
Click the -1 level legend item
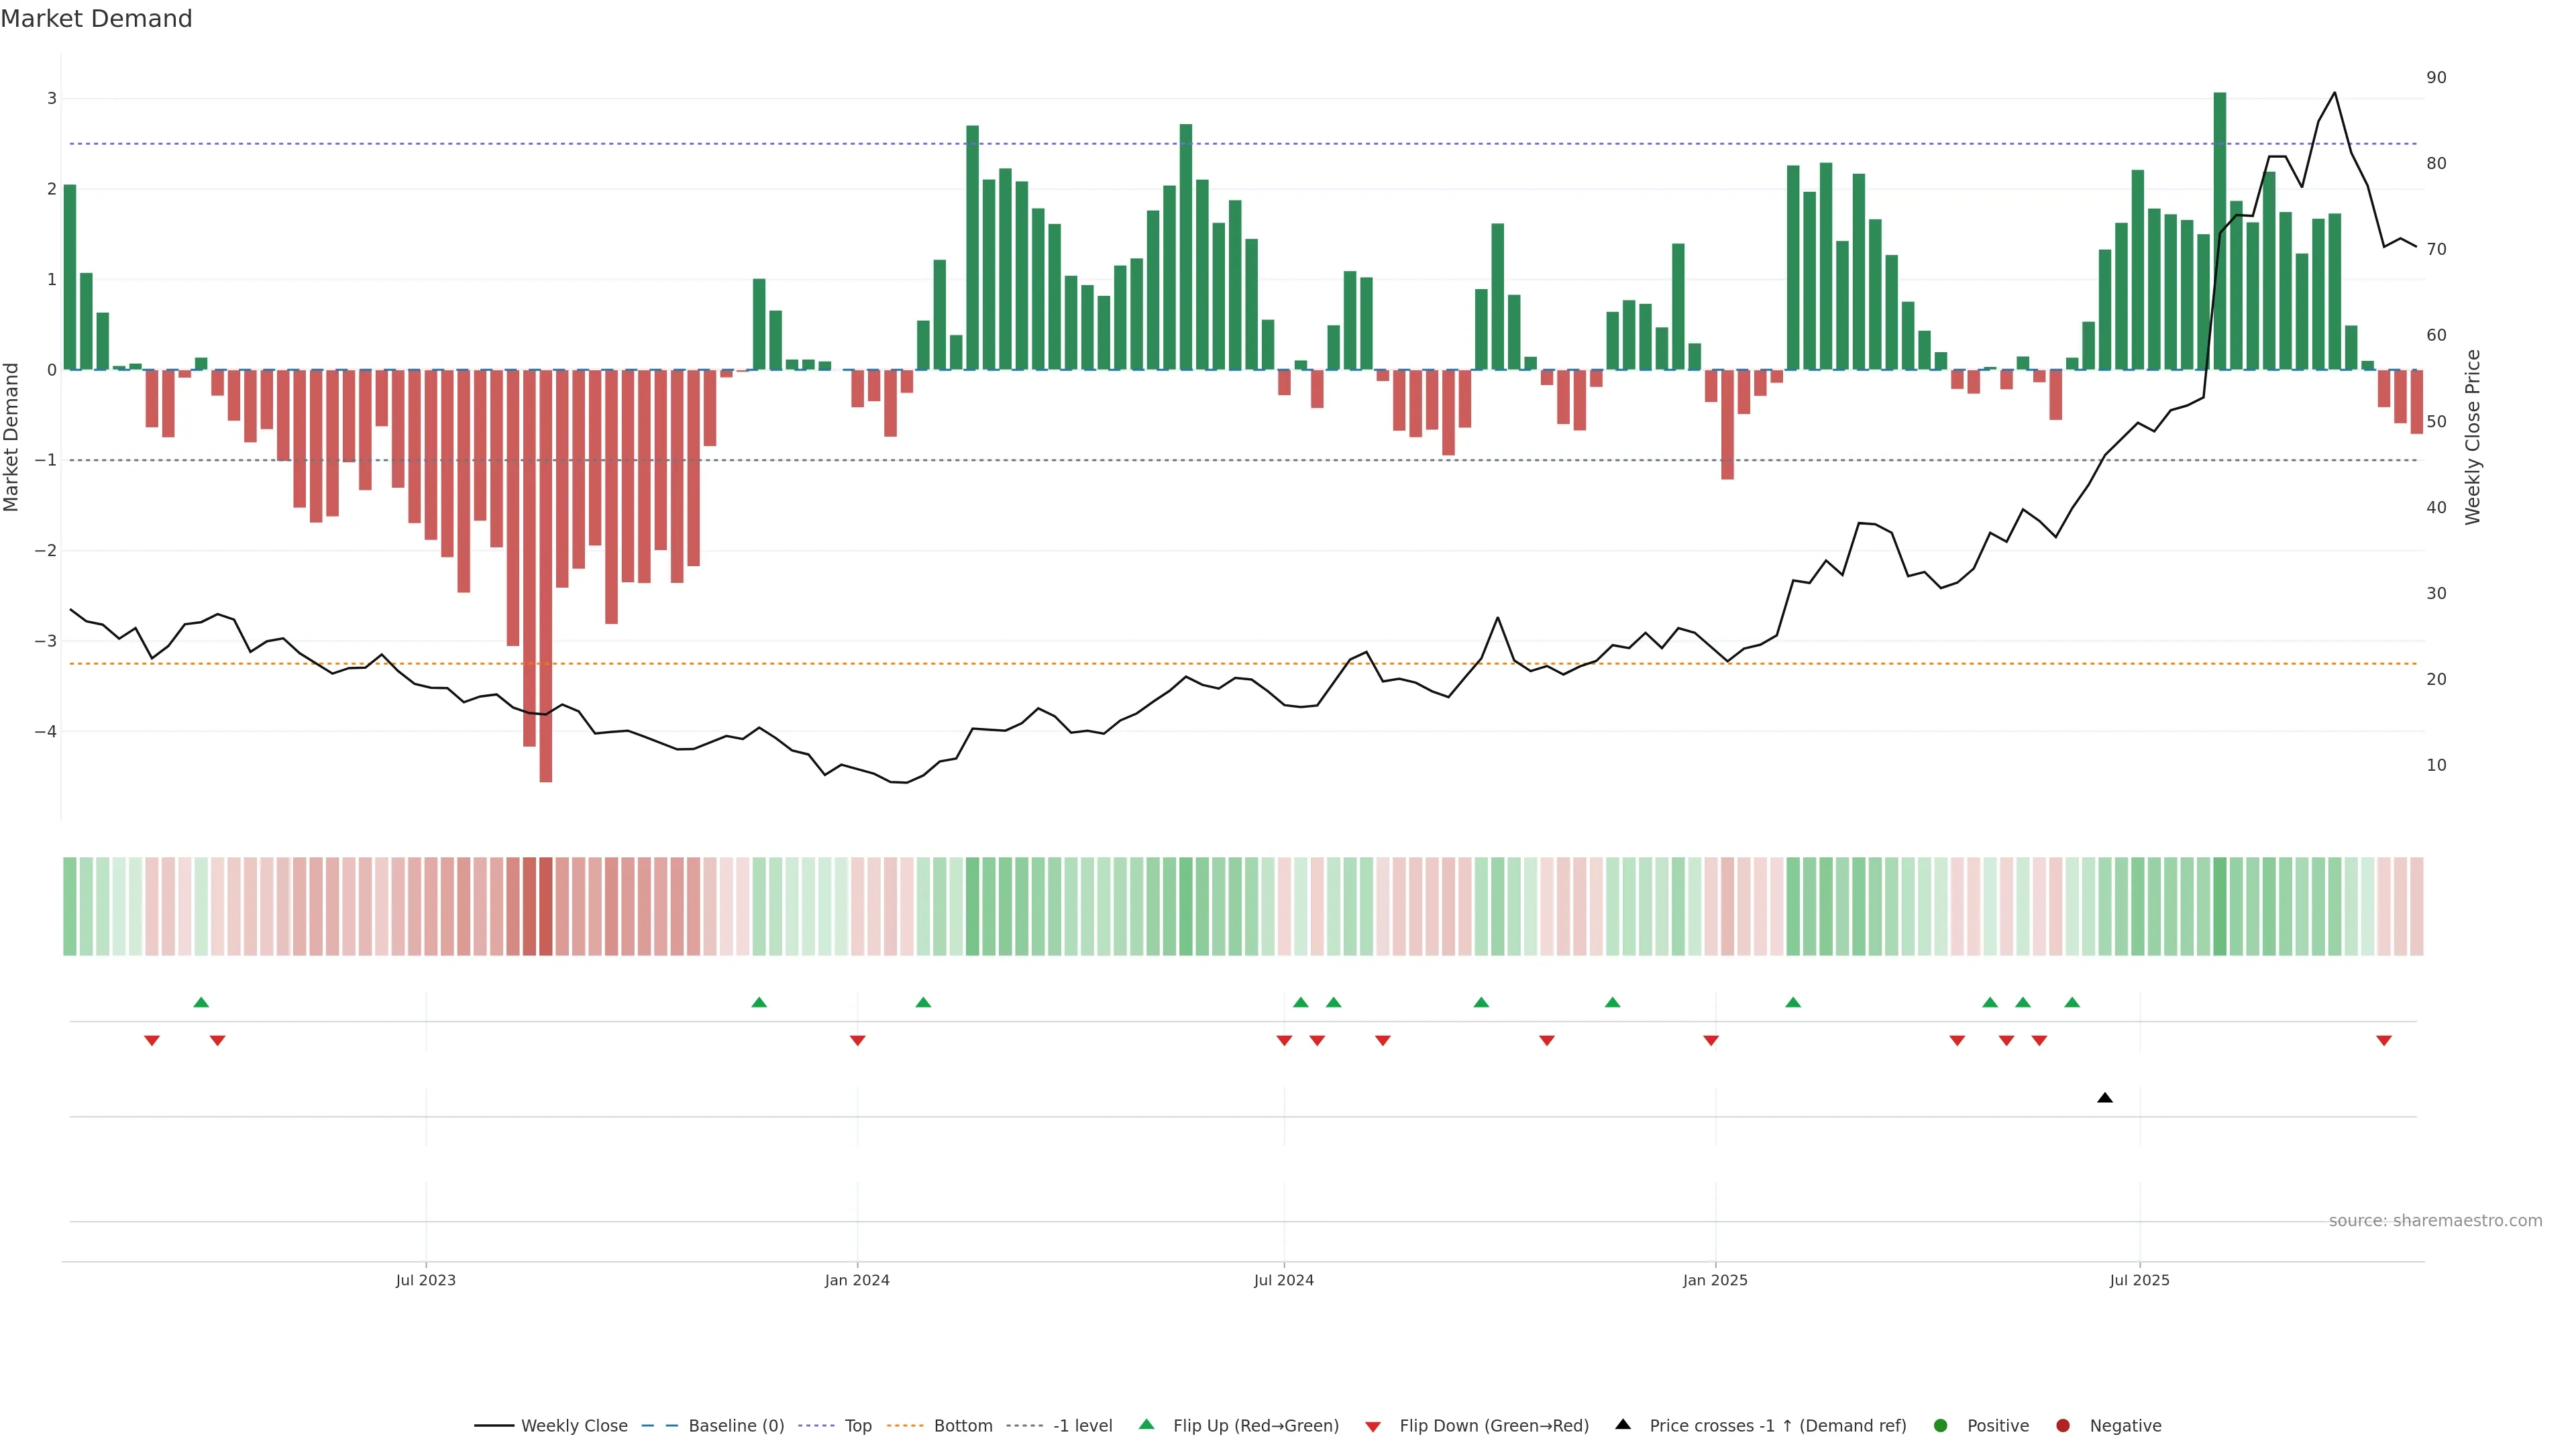[x=1082, y=1425]
